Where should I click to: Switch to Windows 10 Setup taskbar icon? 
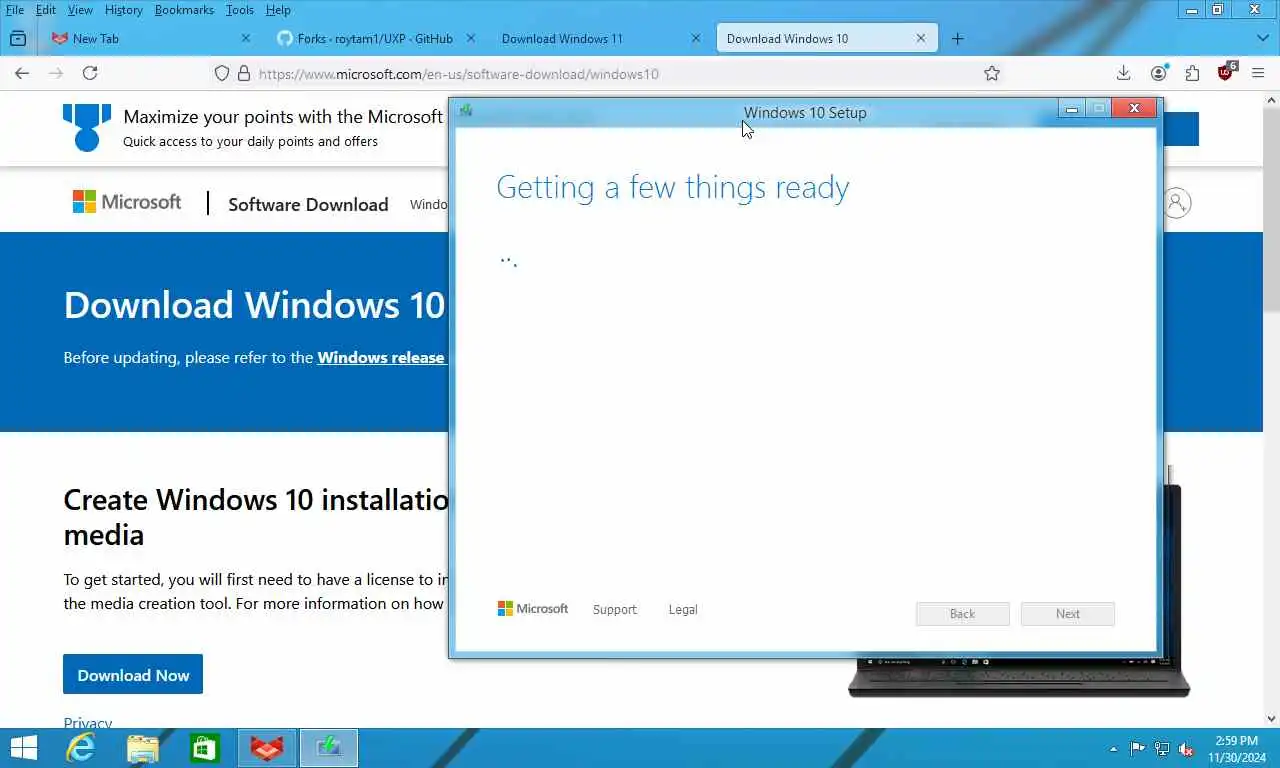[329, 748]
